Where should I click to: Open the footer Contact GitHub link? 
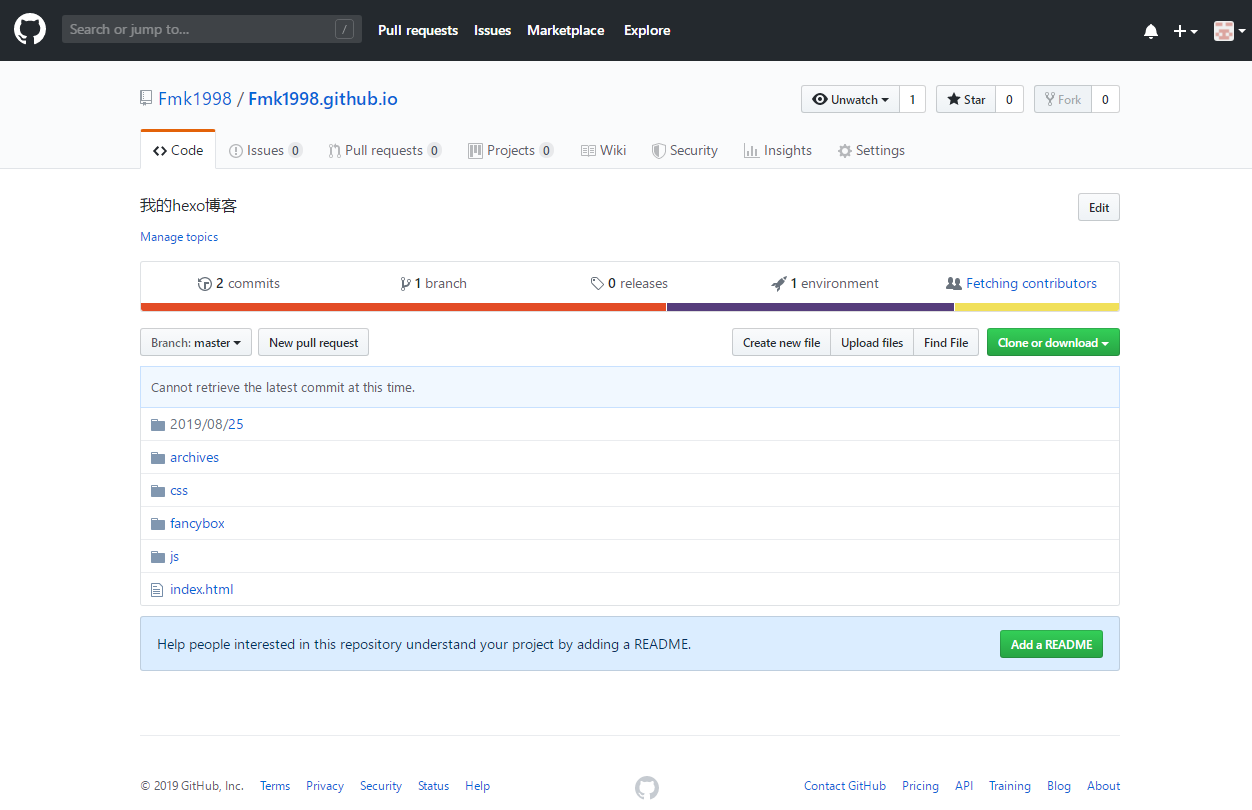(845, 786)
